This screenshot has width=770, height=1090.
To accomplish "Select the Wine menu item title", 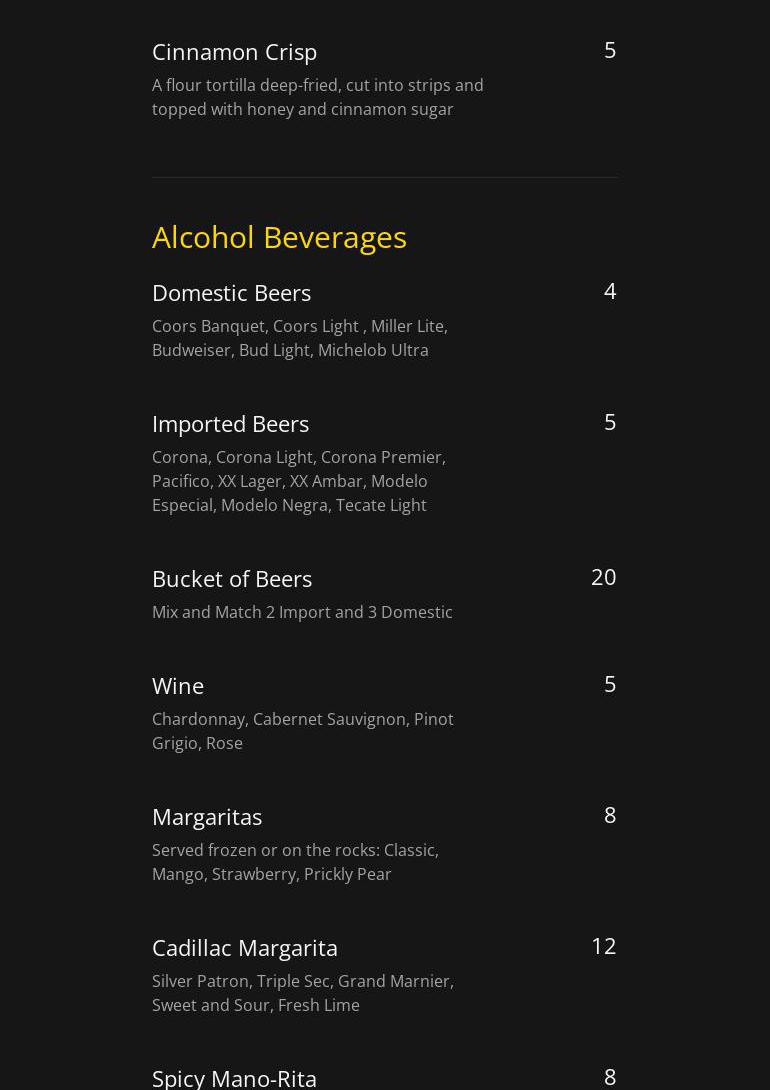I will [x=178, y=685].
